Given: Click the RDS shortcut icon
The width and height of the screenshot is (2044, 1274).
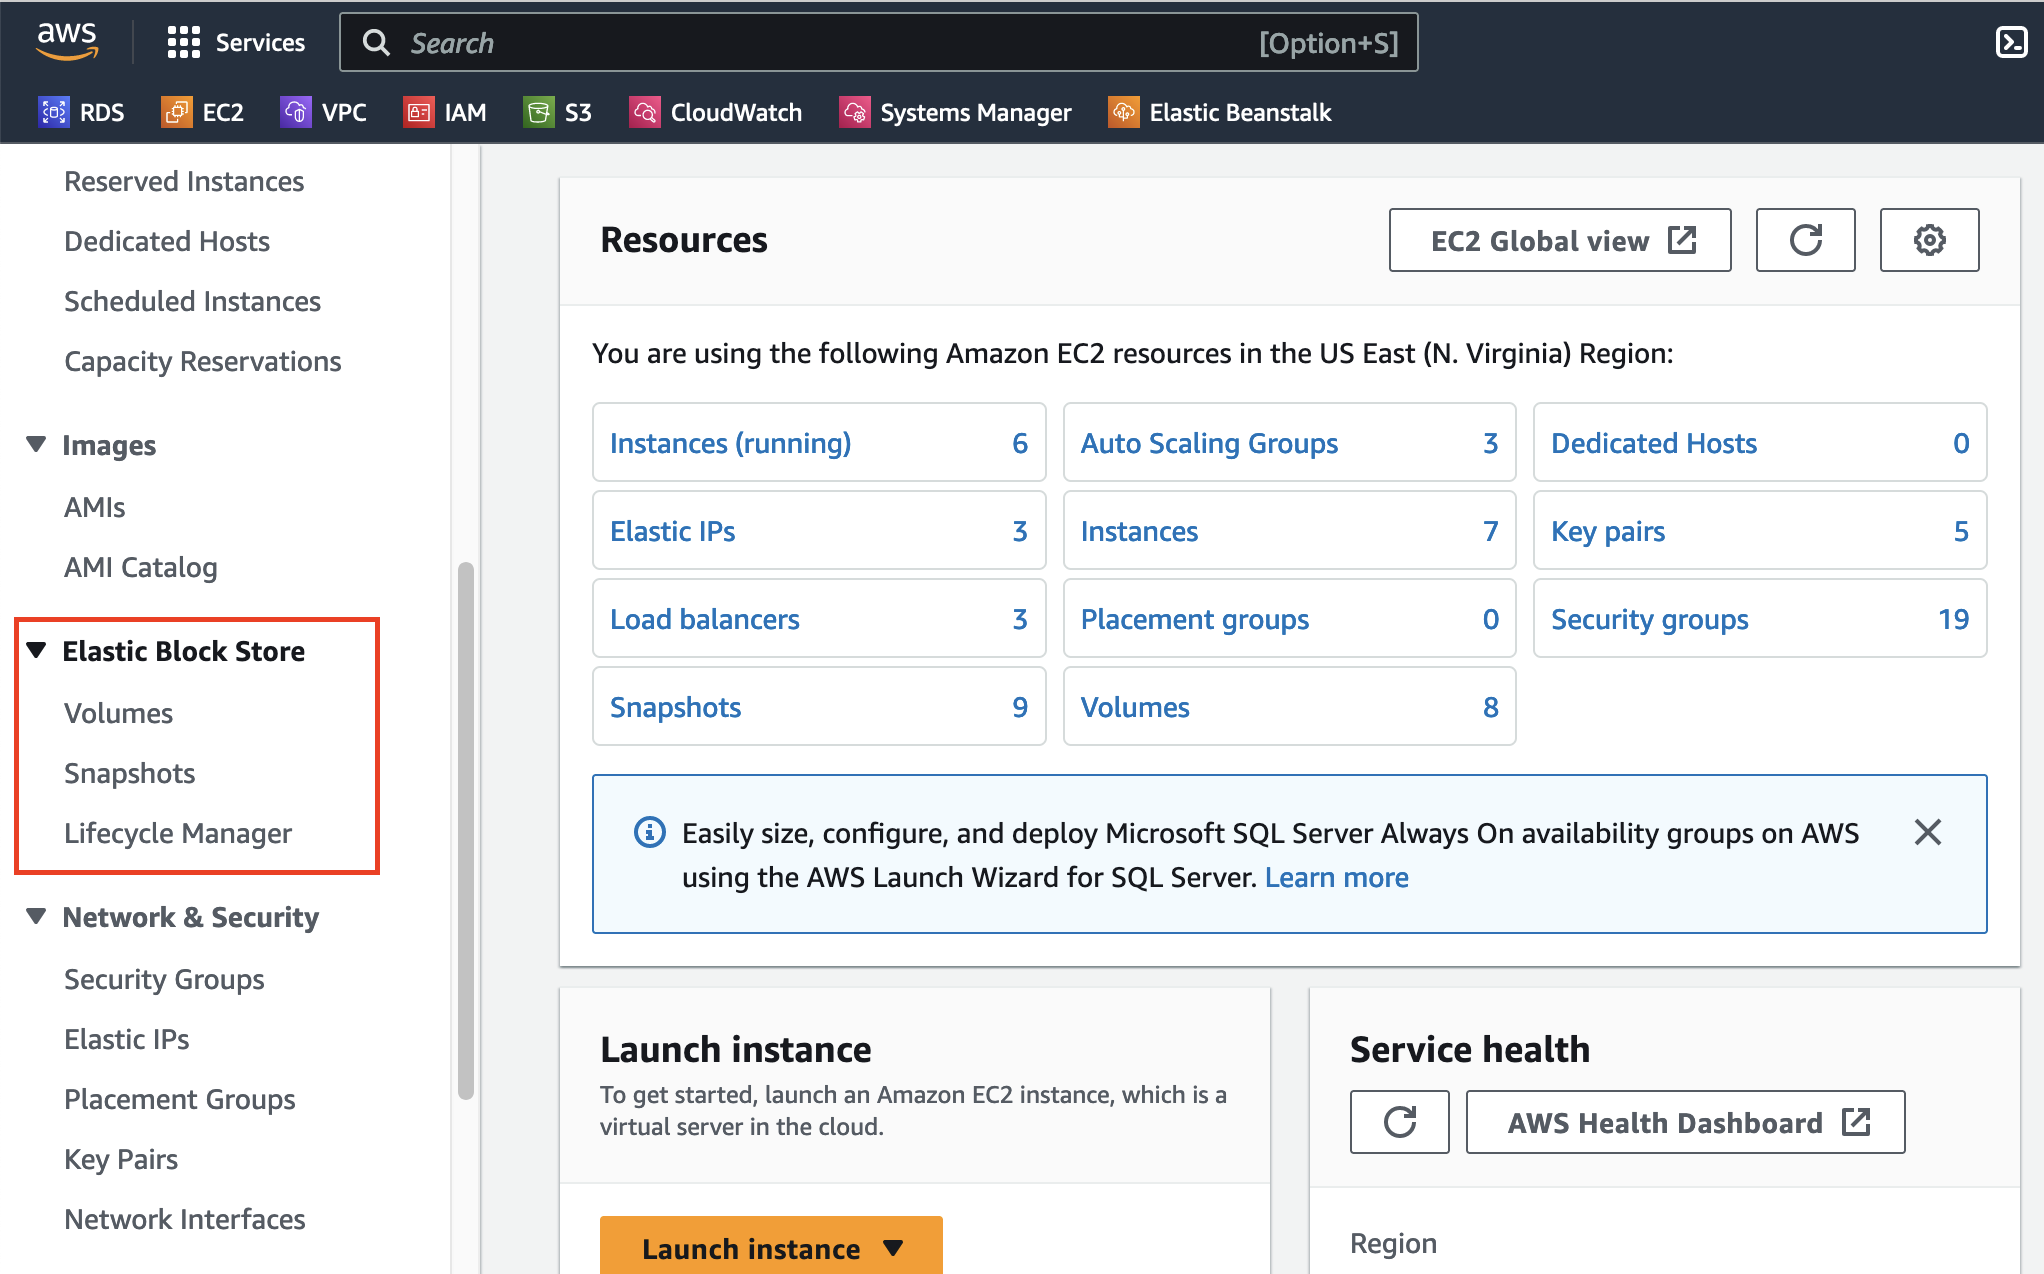Looking at the screenshot, I should pyautogui.click(x=54, y=112).
